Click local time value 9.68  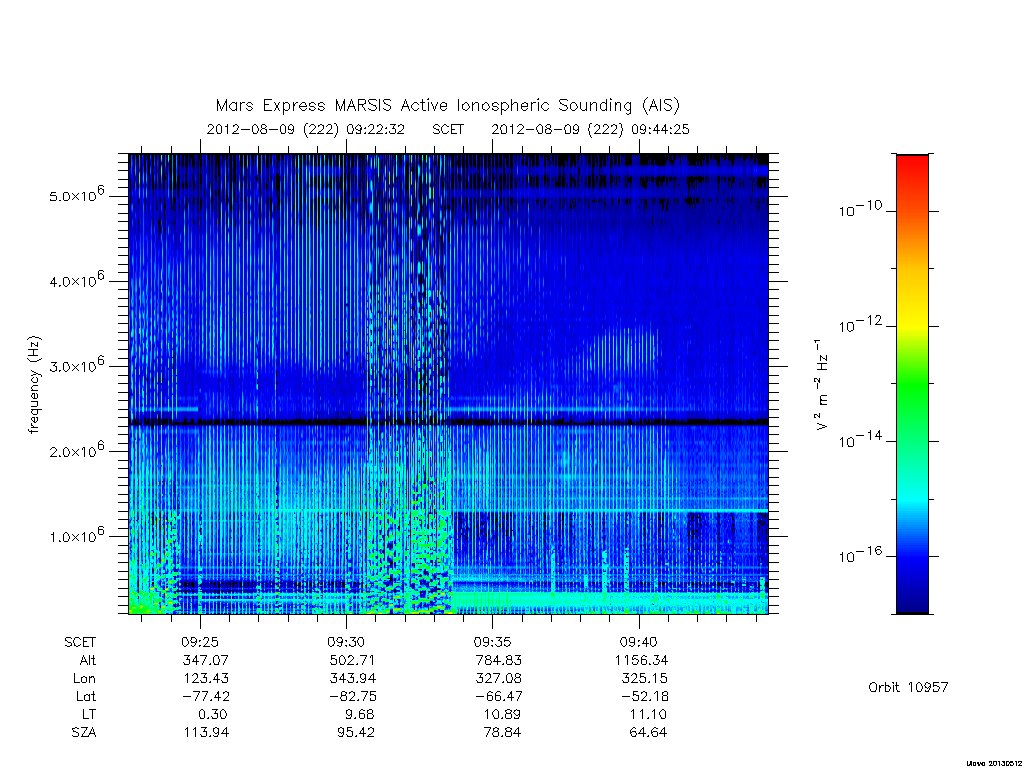point(359,714)
